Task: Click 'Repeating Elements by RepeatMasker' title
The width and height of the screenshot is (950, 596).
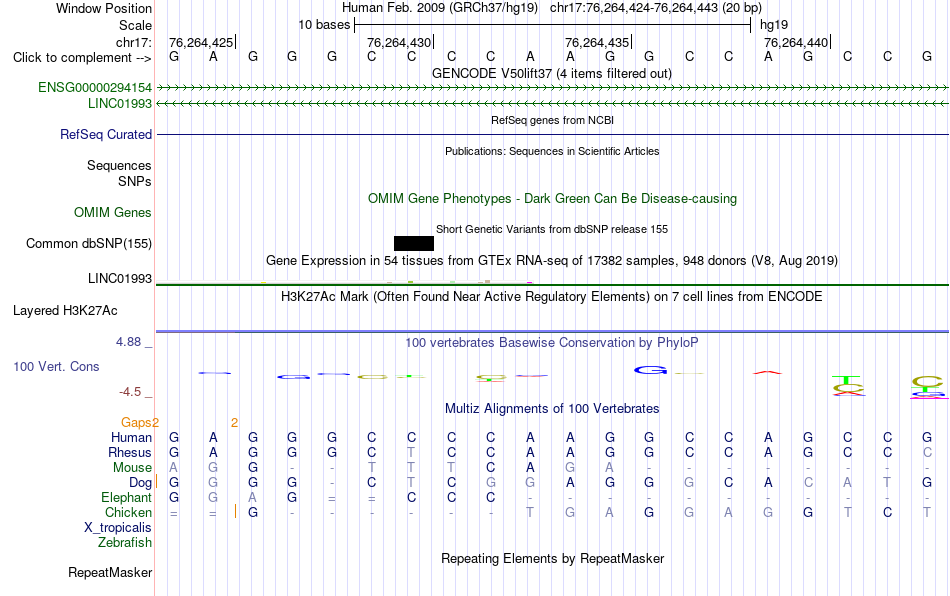Action: 552,558
